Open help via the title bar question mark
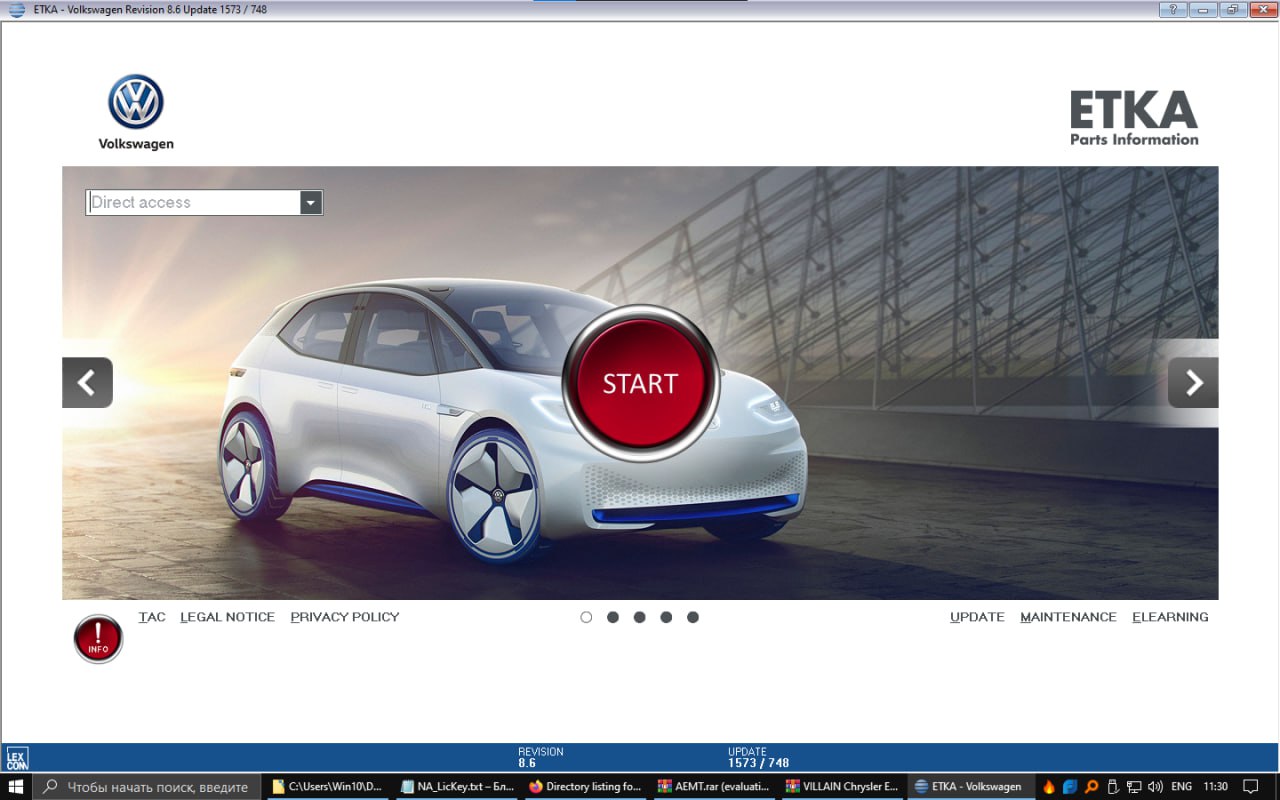The image size is (1280, 800). coord(1171,9)
